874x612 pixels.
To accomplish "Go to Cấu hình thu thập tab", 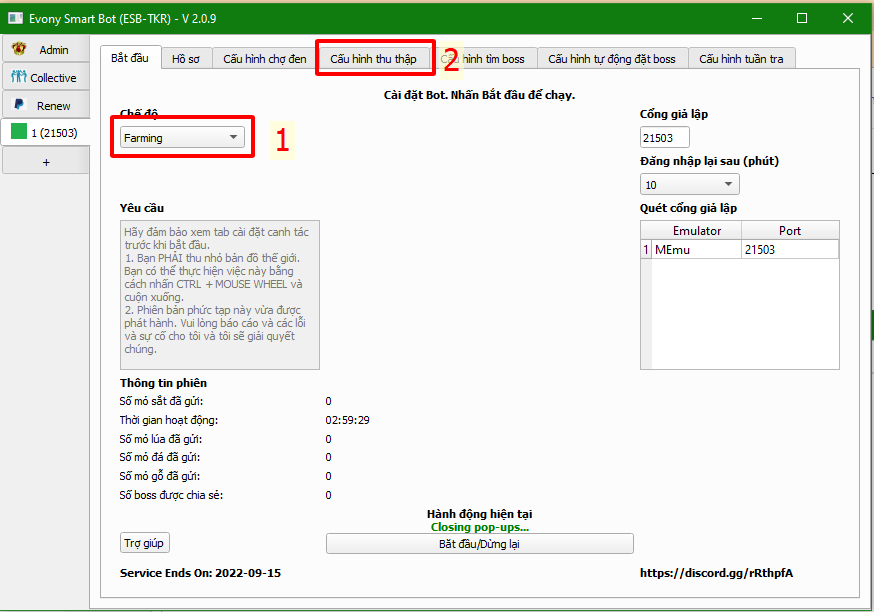I will [x=373, y=59].
